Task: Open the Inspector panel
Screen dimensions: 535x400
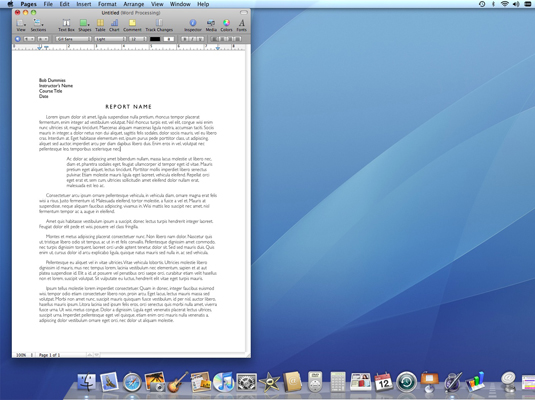Action: [193, 25]
